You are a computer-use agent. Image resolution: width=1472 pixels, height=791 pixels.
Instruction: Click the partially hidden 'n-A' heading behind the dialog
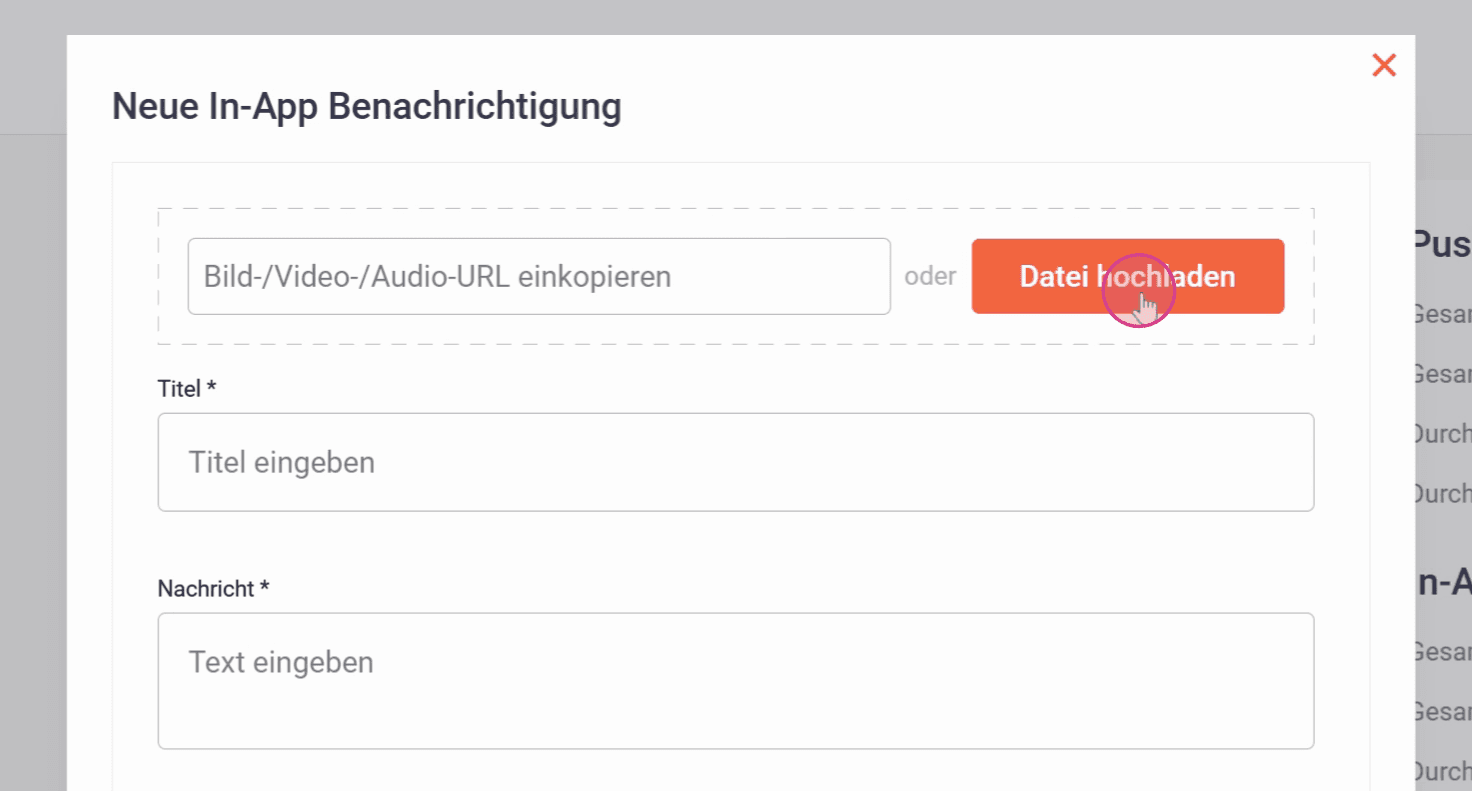pyautogui.click(x=1444, y=582)
